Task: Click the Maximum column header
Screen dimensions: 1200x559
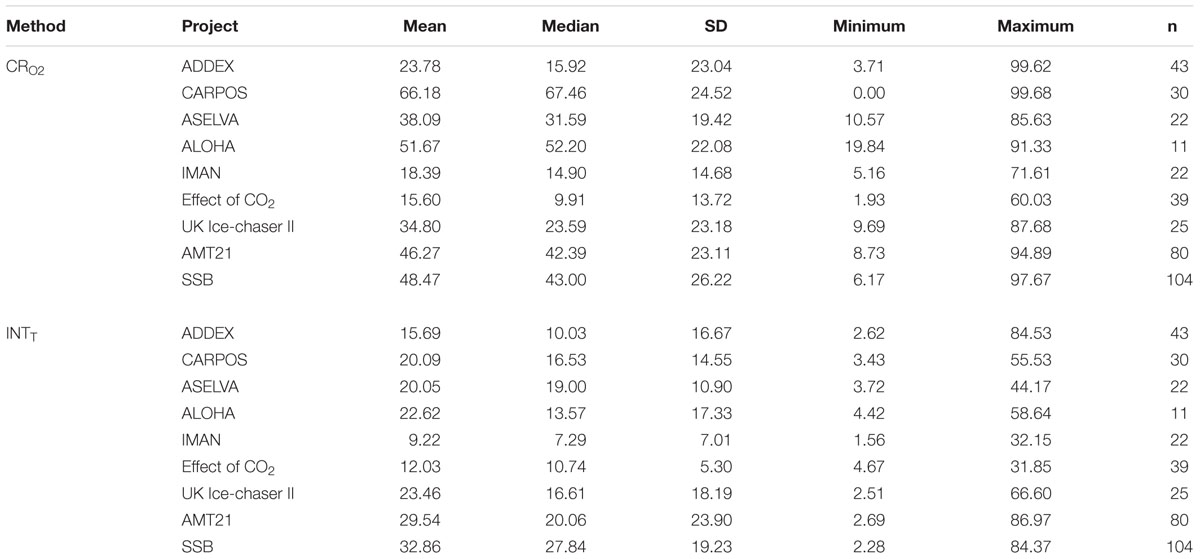Action: [x=1035, y=27]
